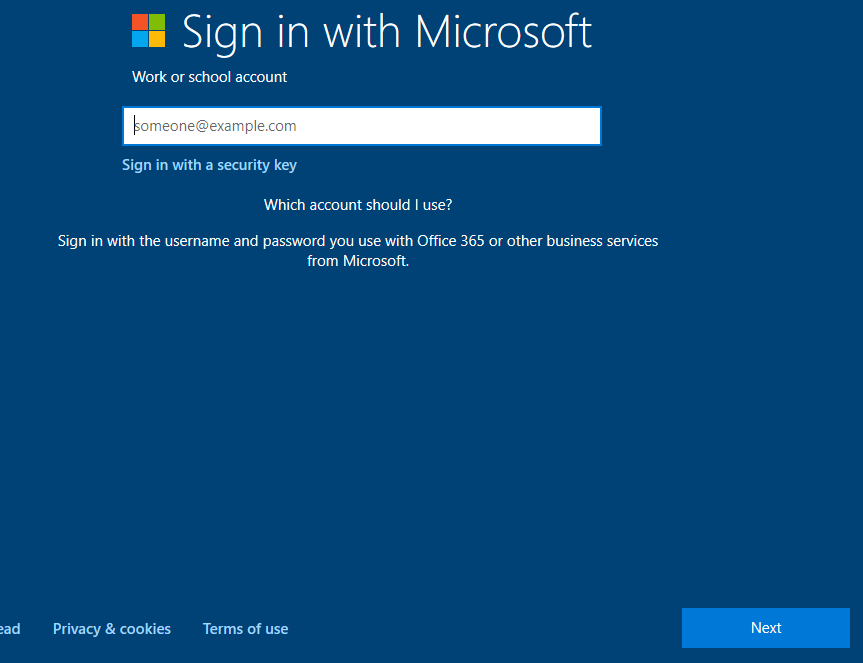Focus the someone@example.com email field
Viewport: 863px width, 663px height.
click(362, 126)
